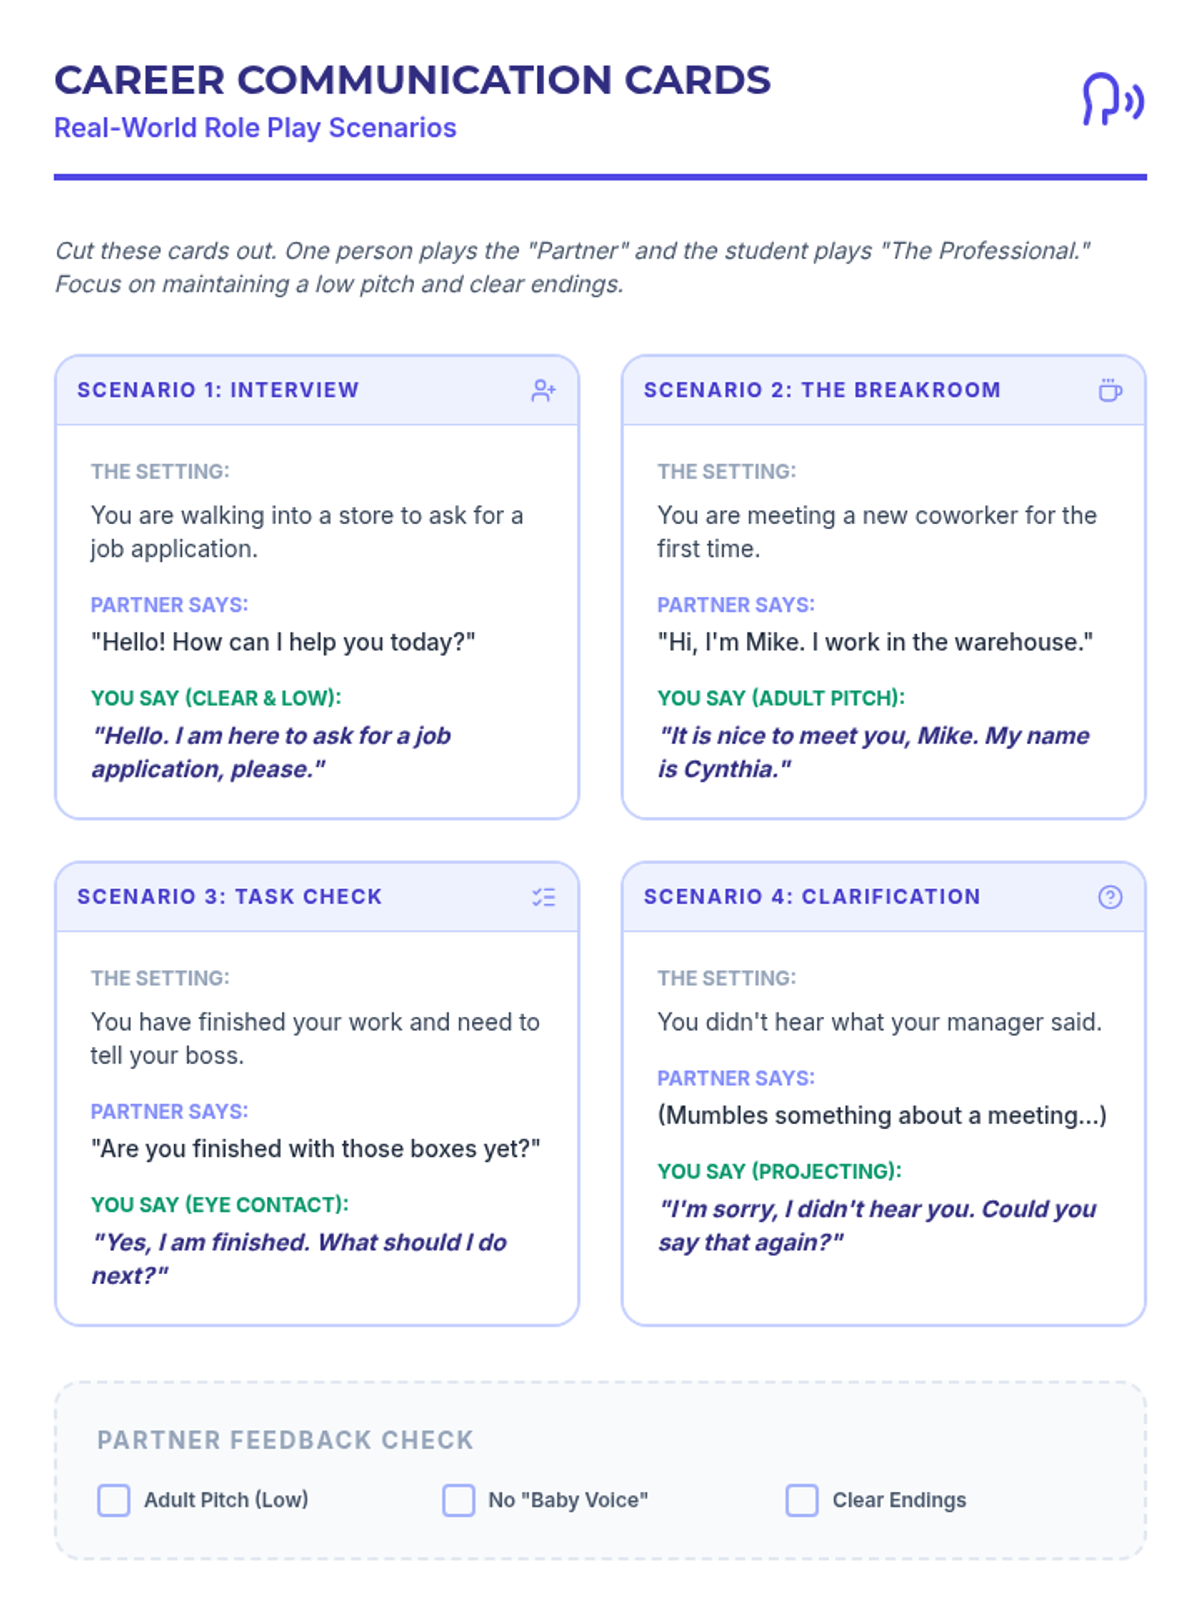Click the Scenario 4: Clarification header
Viewport: 1200px width, 1600px height.
click(x=812, y=897)
